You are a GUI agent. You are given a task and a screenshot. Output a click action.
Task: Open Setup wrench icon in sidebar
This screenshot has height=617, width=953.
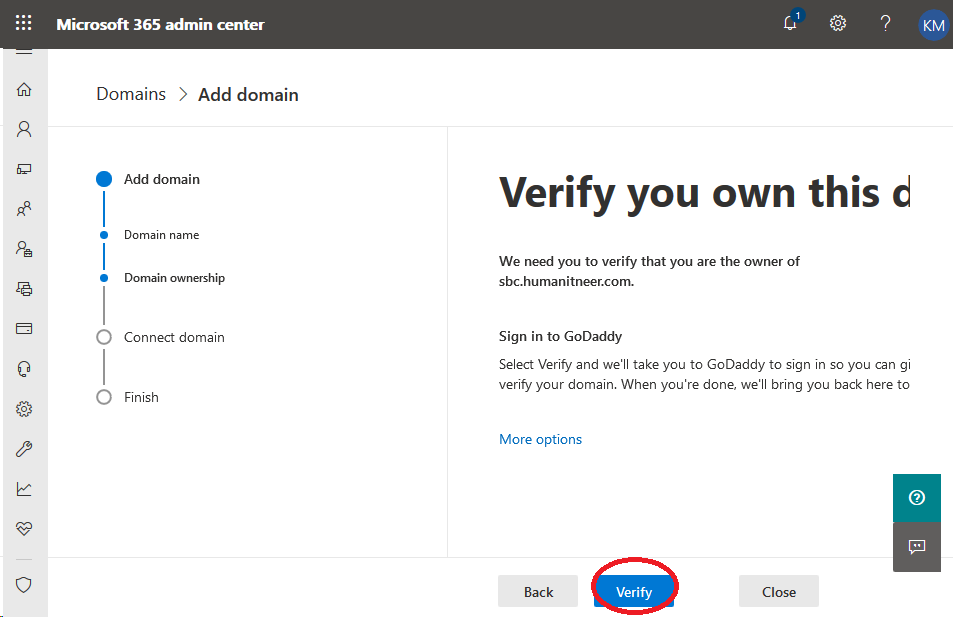(24, 449)
